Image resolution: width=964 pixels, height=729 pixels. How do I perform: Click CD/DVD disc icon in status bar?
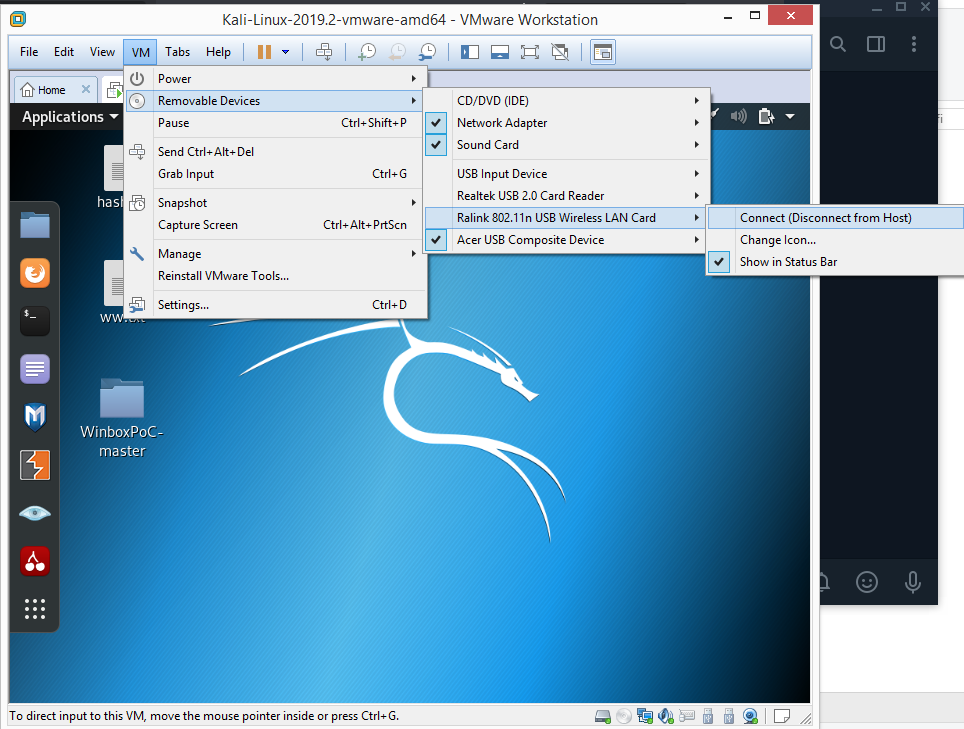[x=623, y=716]
